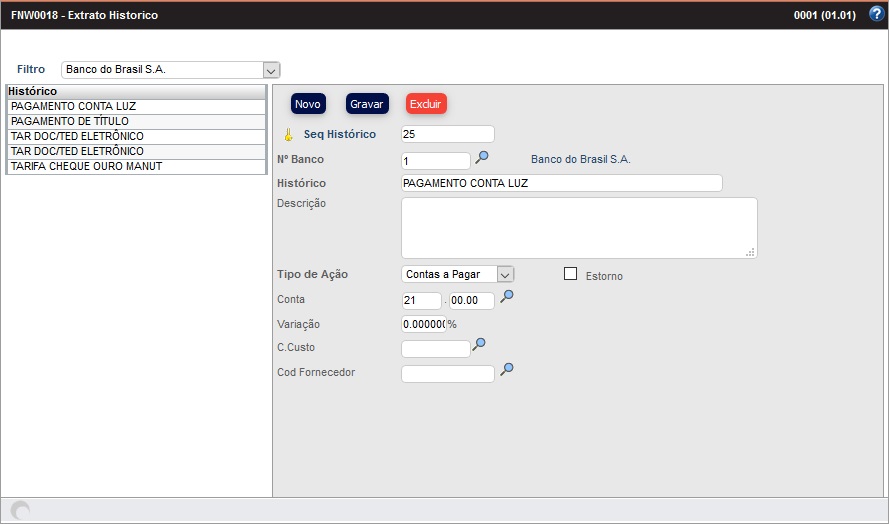Save record with Gravar button
The width and height of the screenshot is (889, 524).
367,104
